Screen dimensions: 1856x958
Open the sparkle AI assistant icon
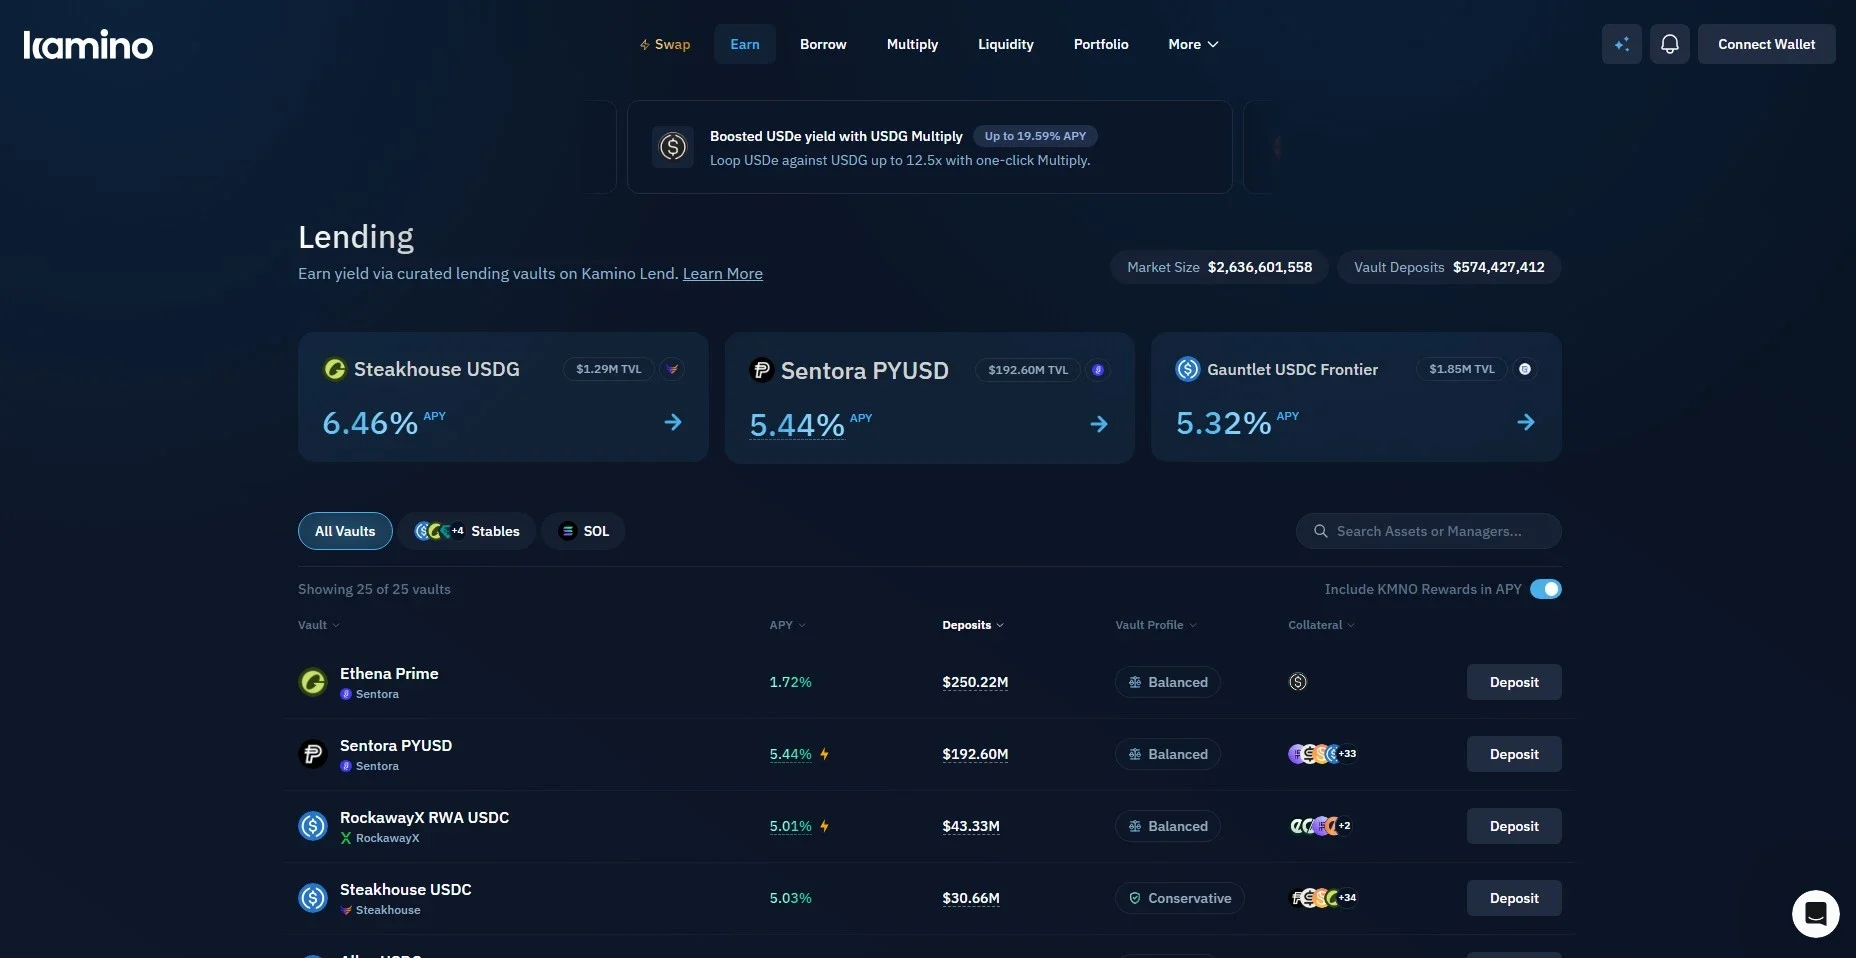point(1621,44)
